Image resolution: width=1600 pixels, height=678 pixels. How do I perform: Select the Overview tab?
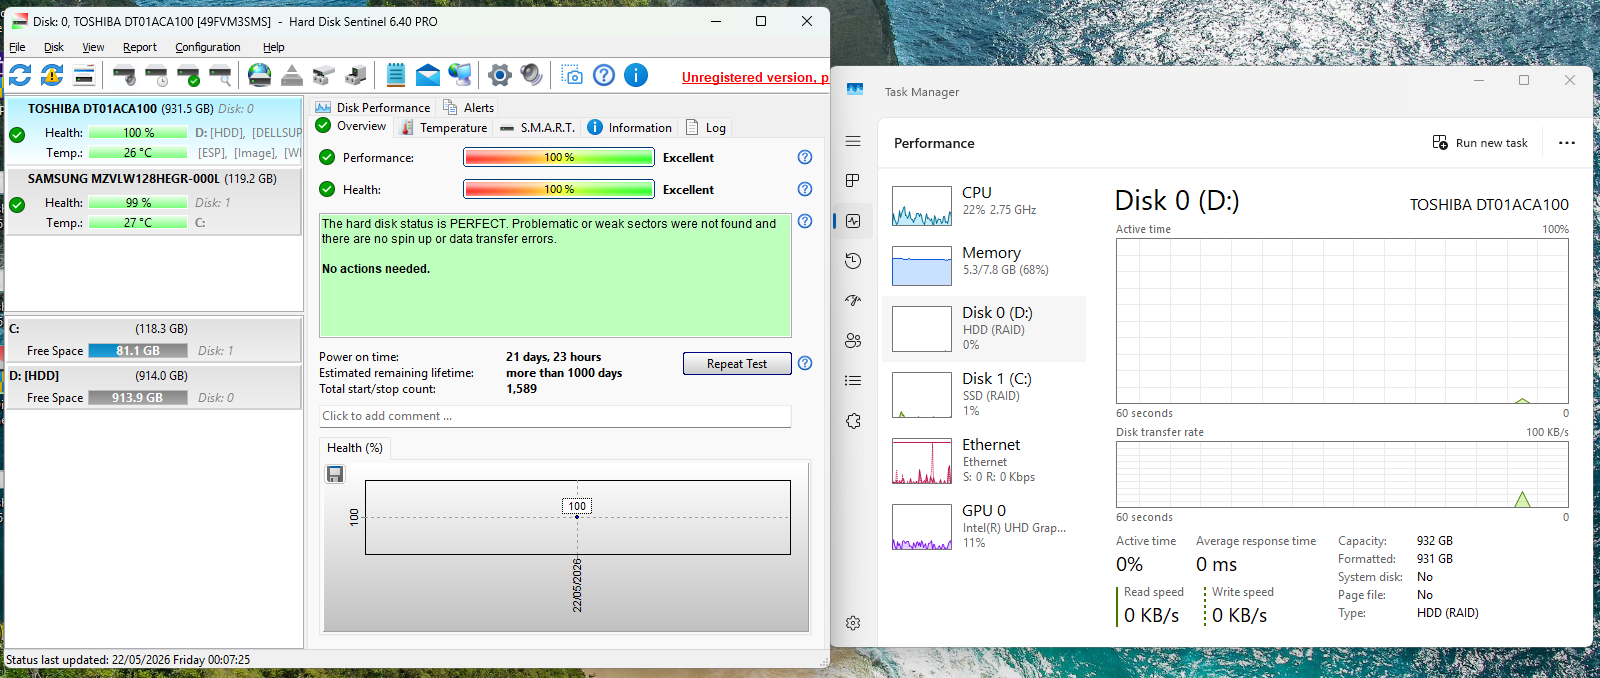[351, 126]
